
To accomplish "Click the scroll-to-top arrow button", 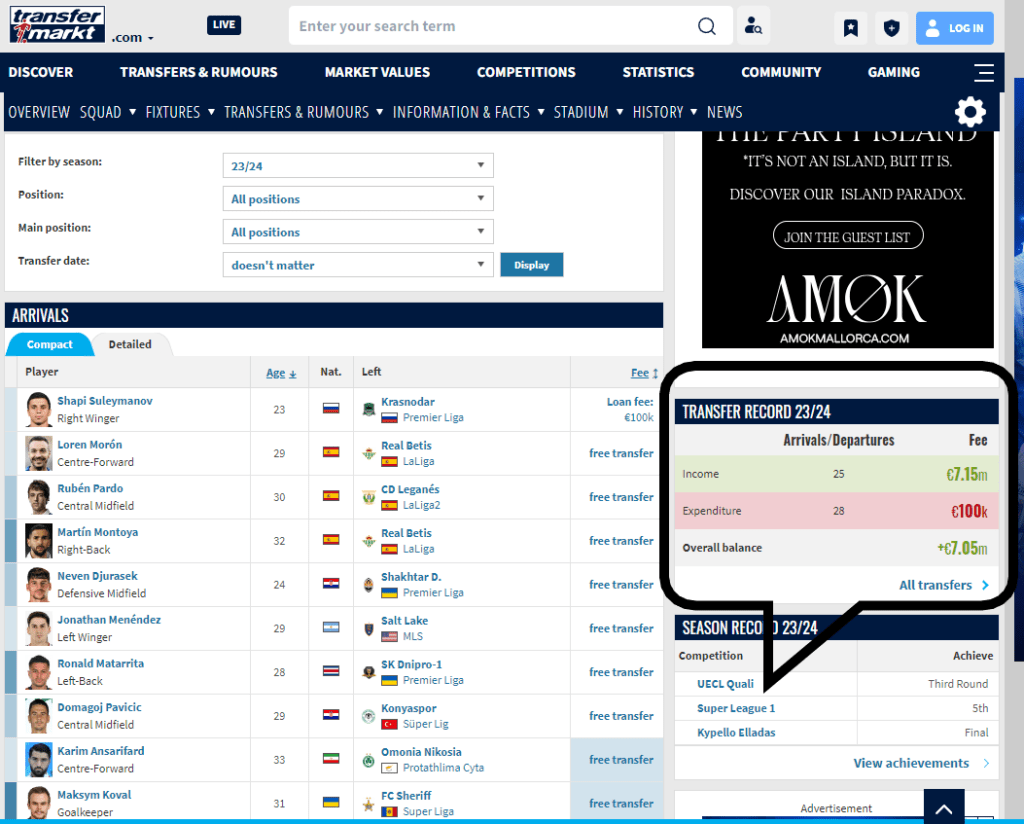I will tap(944, 807).
